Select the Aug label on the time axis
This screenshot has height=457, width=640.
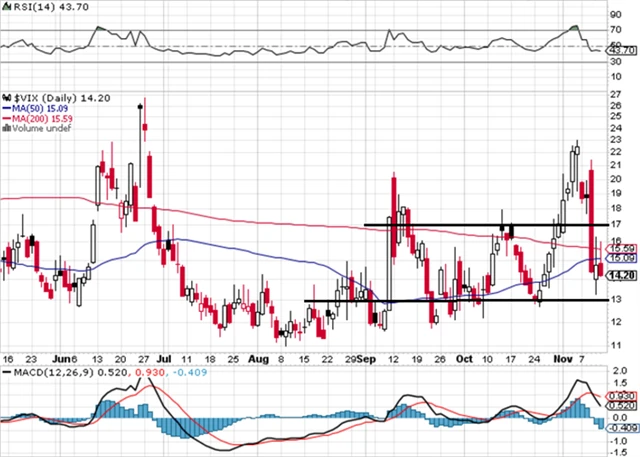(259, 357)
